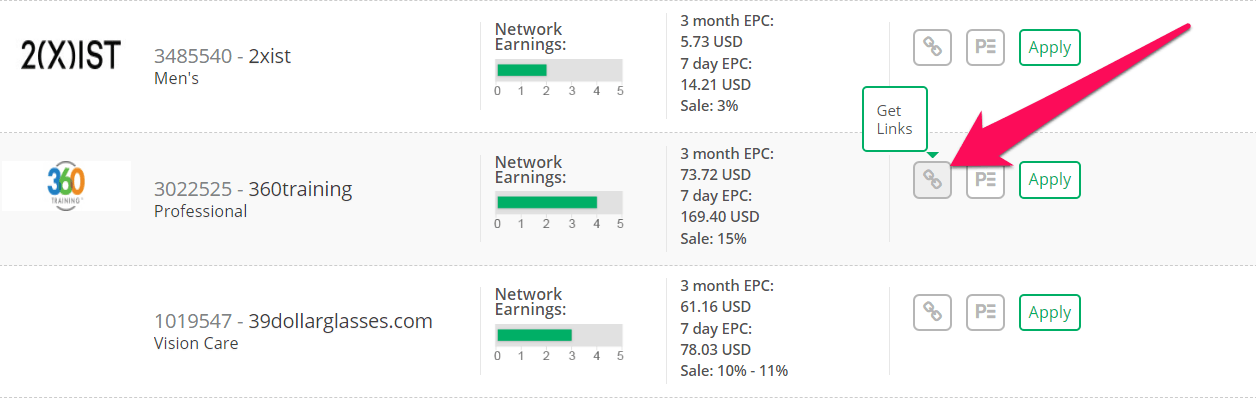Click Get Links icon for 360training

(932, 179)
